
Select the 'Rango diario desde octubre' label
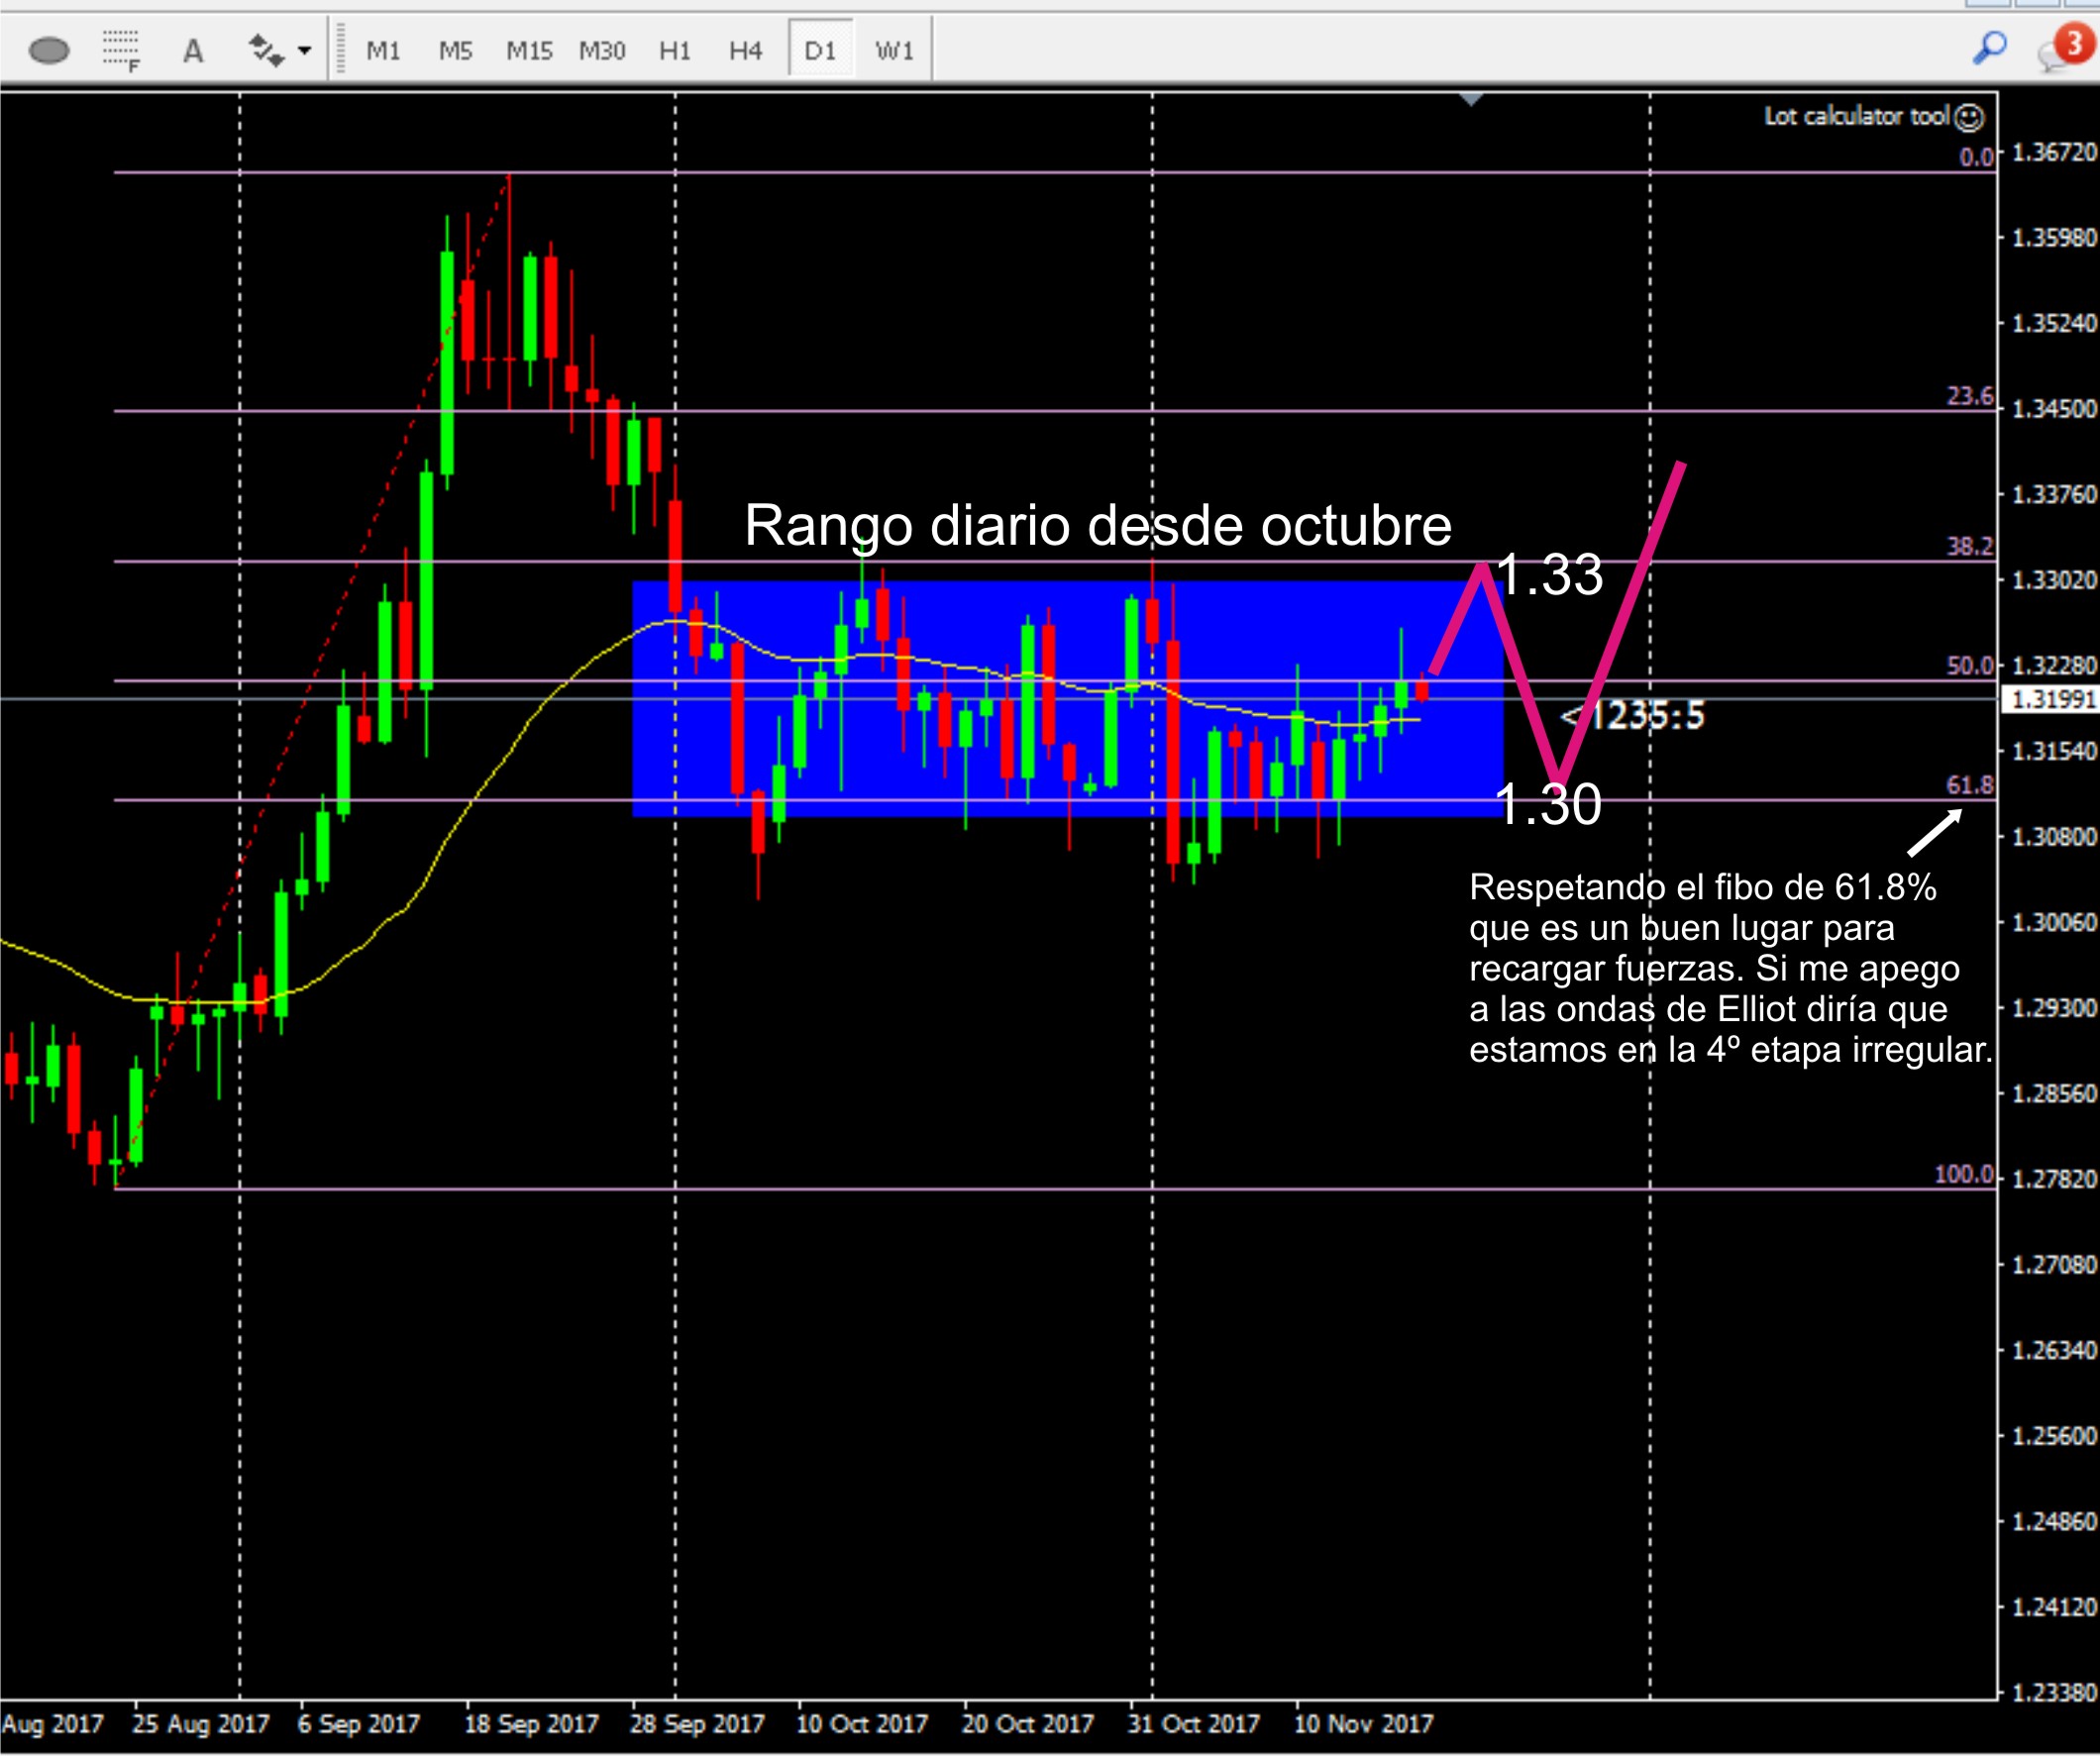coord(1098,525)
